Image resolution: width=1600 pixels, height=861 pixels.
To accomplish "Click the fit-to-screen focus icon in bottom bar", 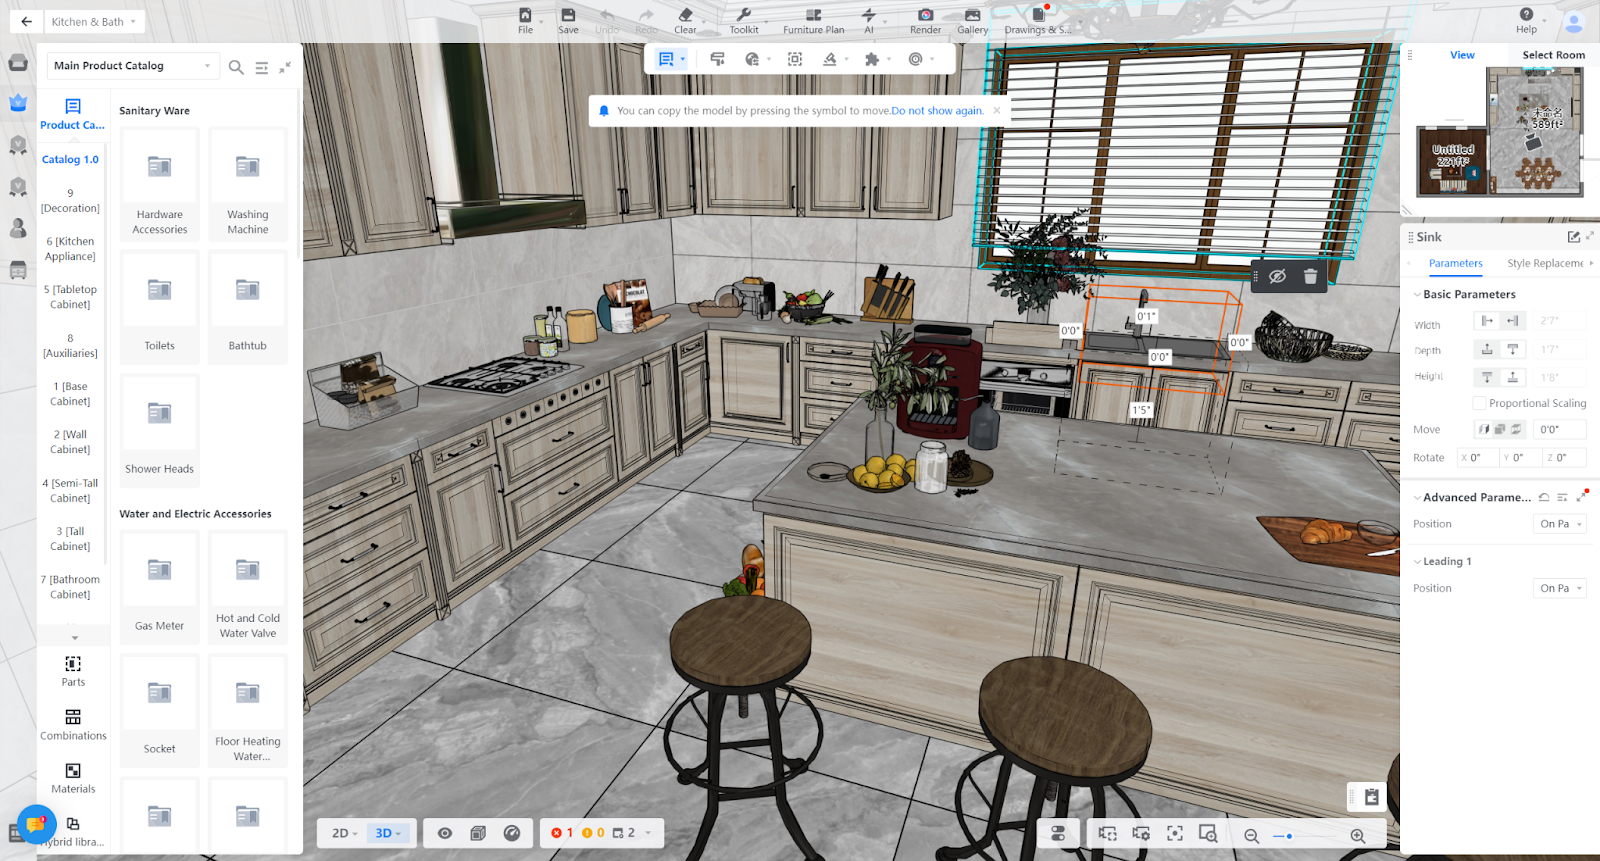I will pos(1175,833).
